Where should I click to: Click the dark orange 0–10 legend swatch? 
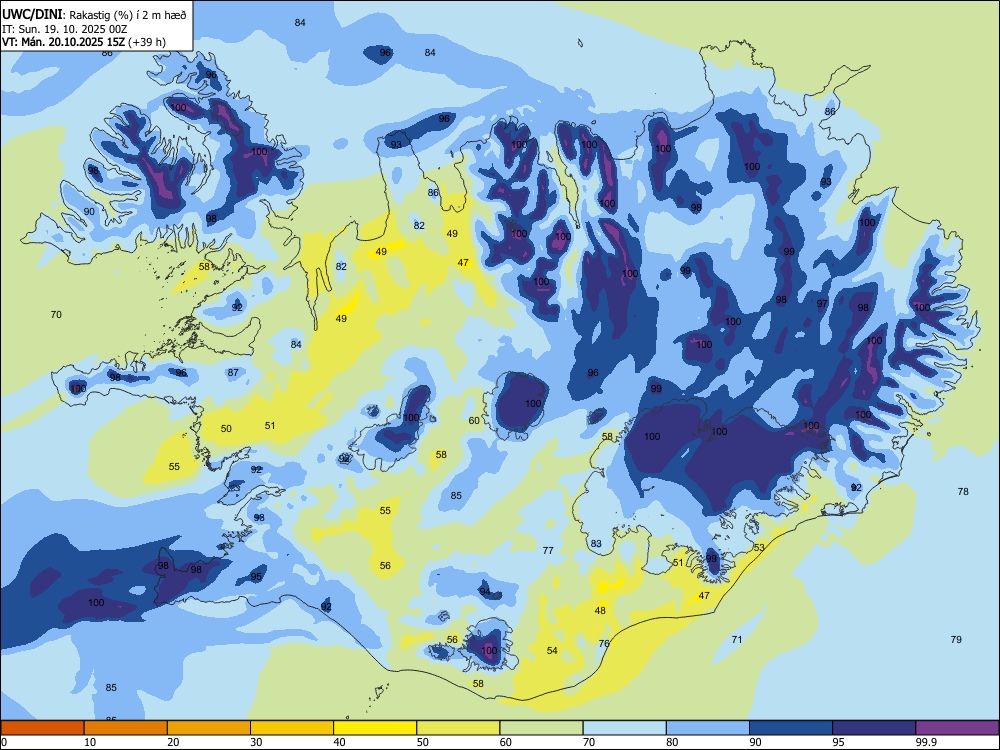[42, 728]
